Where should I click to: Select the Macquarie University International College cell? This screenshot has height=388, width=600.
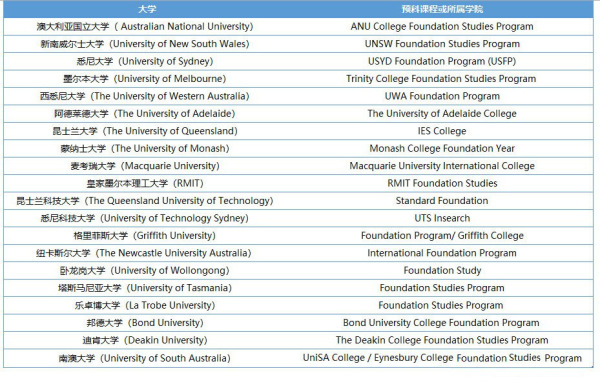click(x=442, y=166)
